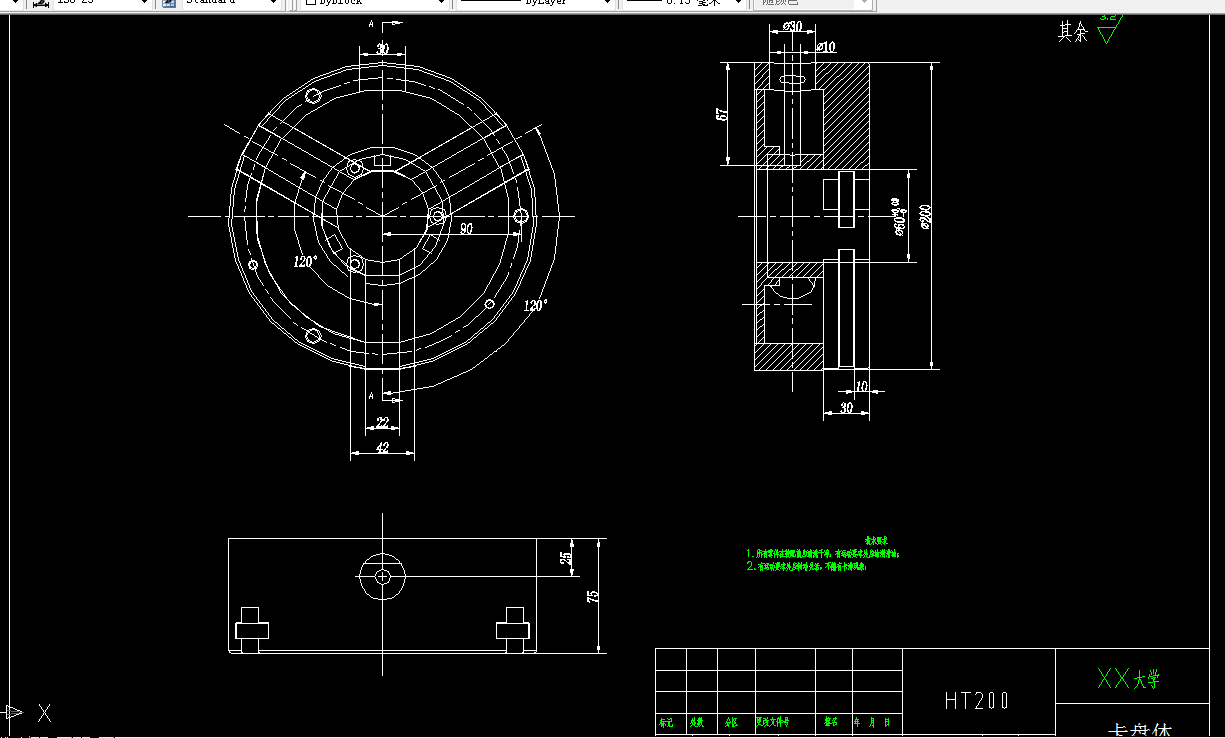Select the left 120° angle dimension
This screenshot has height=738, width=1225.
[305, 261]
